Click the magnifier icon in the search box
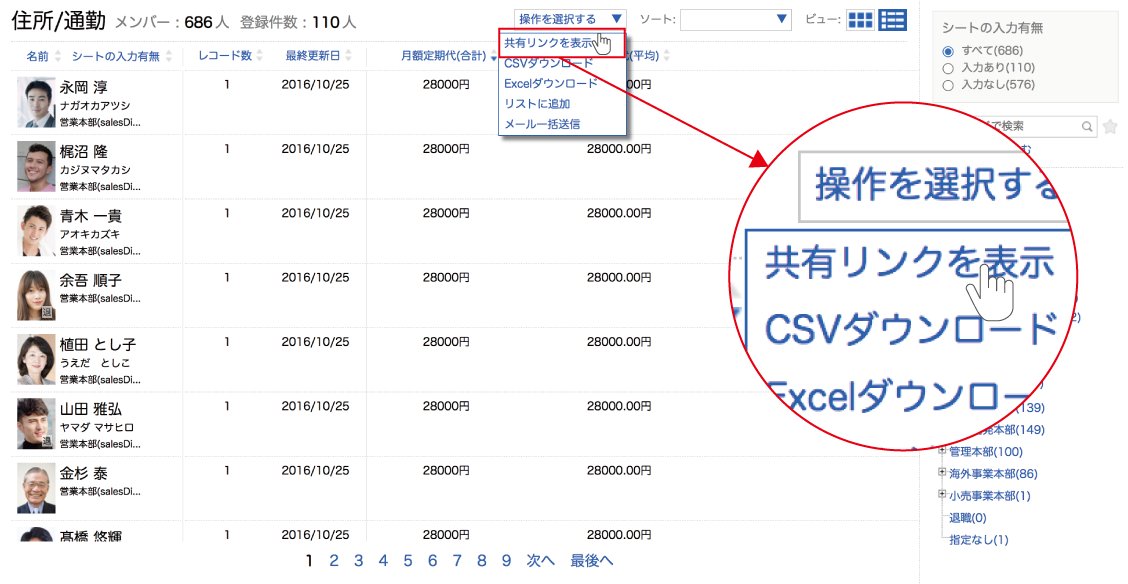The width and height of the screenshot is (1128, 584). [x=1087, y=127]
